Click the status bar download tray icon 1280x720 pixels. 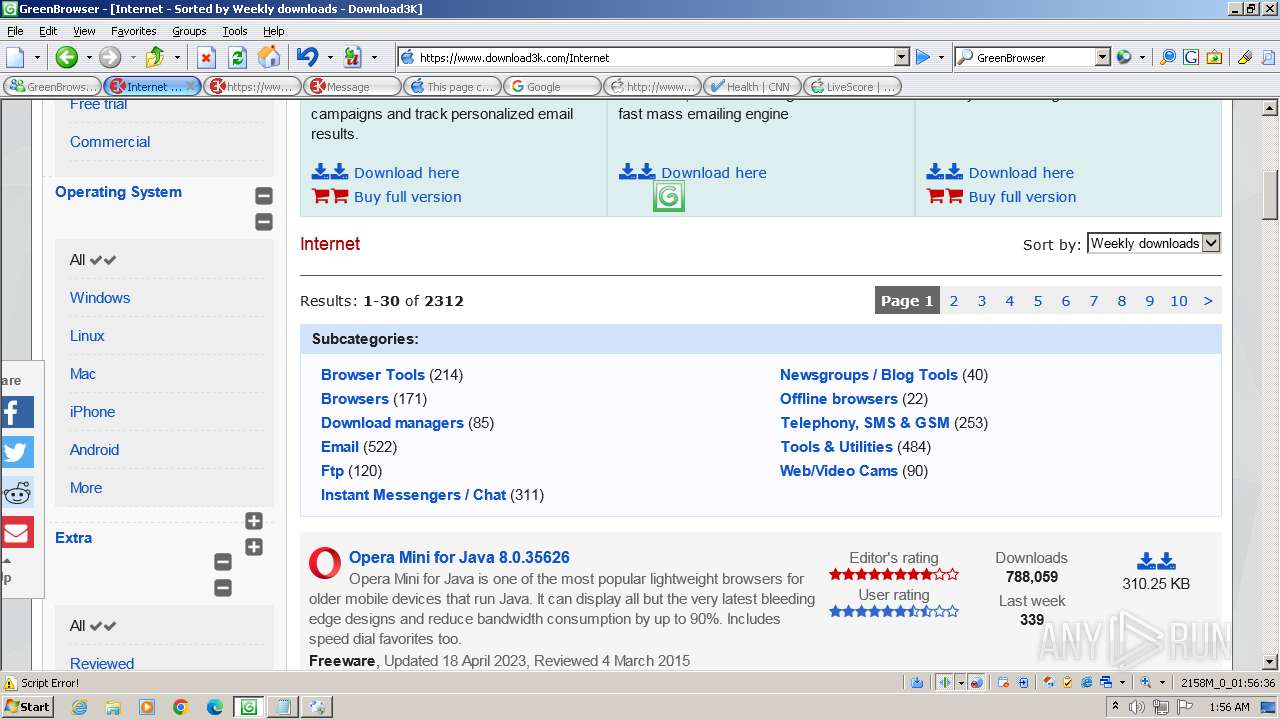coord(917,683)
